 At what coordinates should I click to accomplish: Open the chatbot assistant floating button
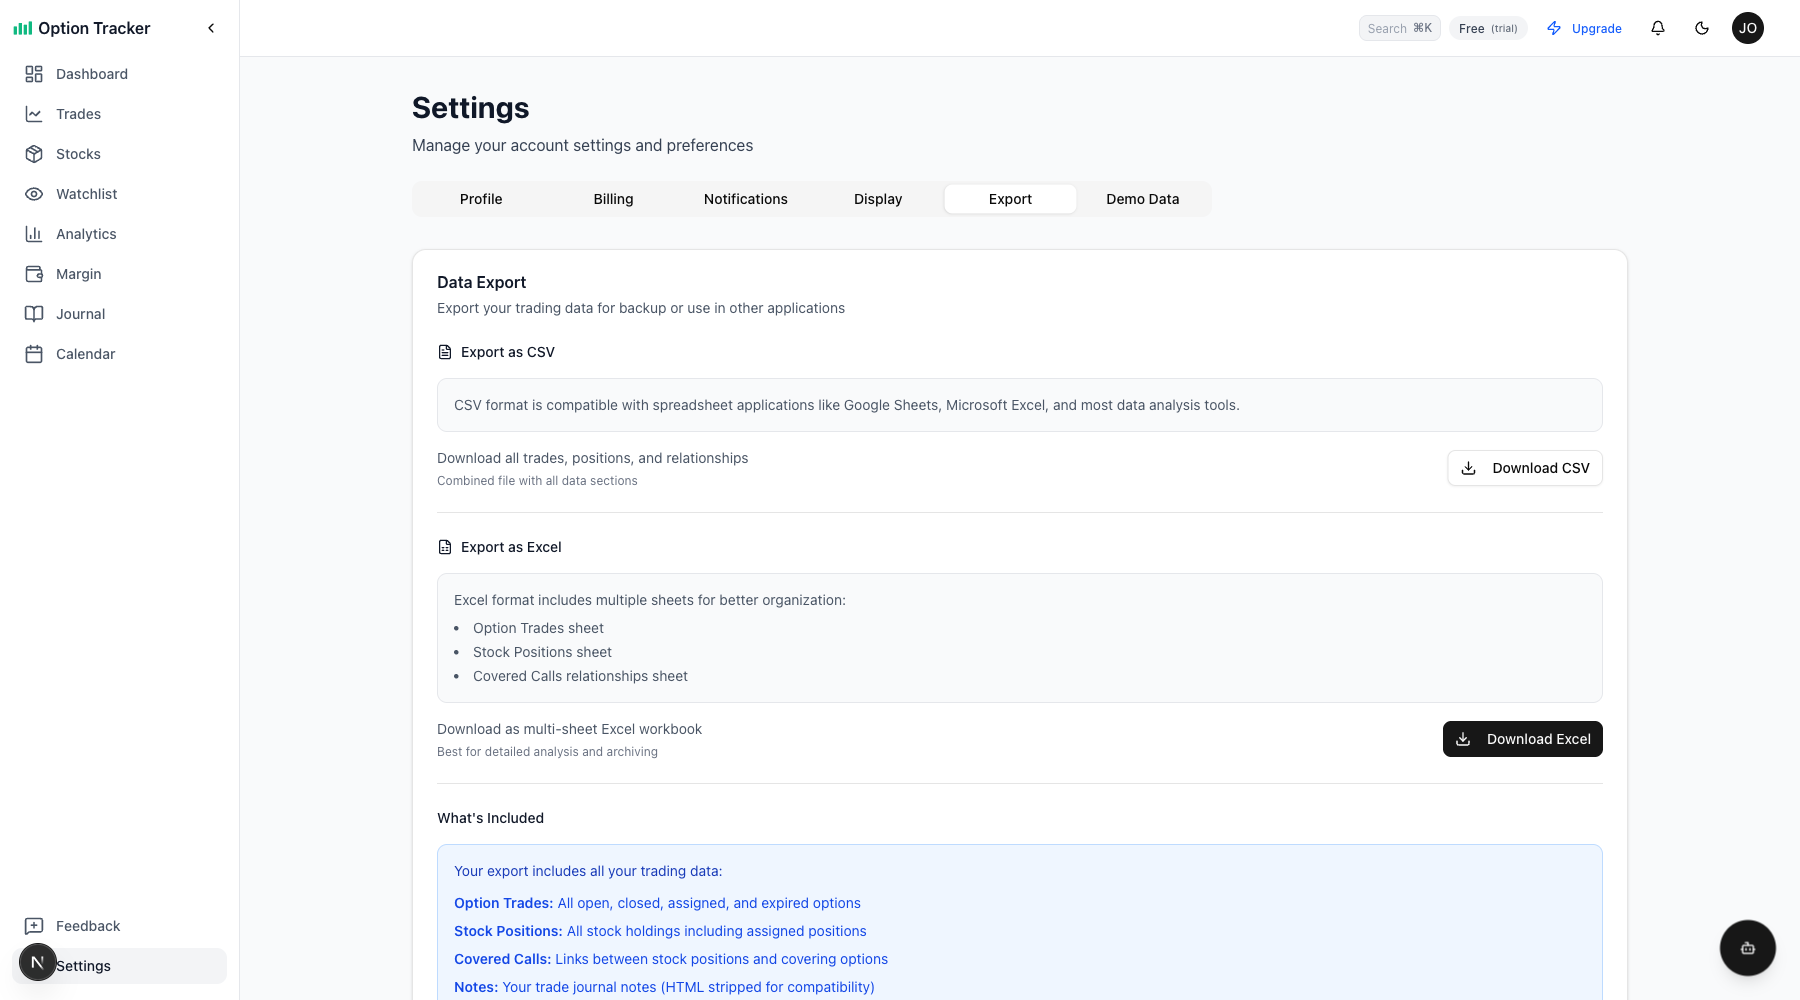[1747, 948]
